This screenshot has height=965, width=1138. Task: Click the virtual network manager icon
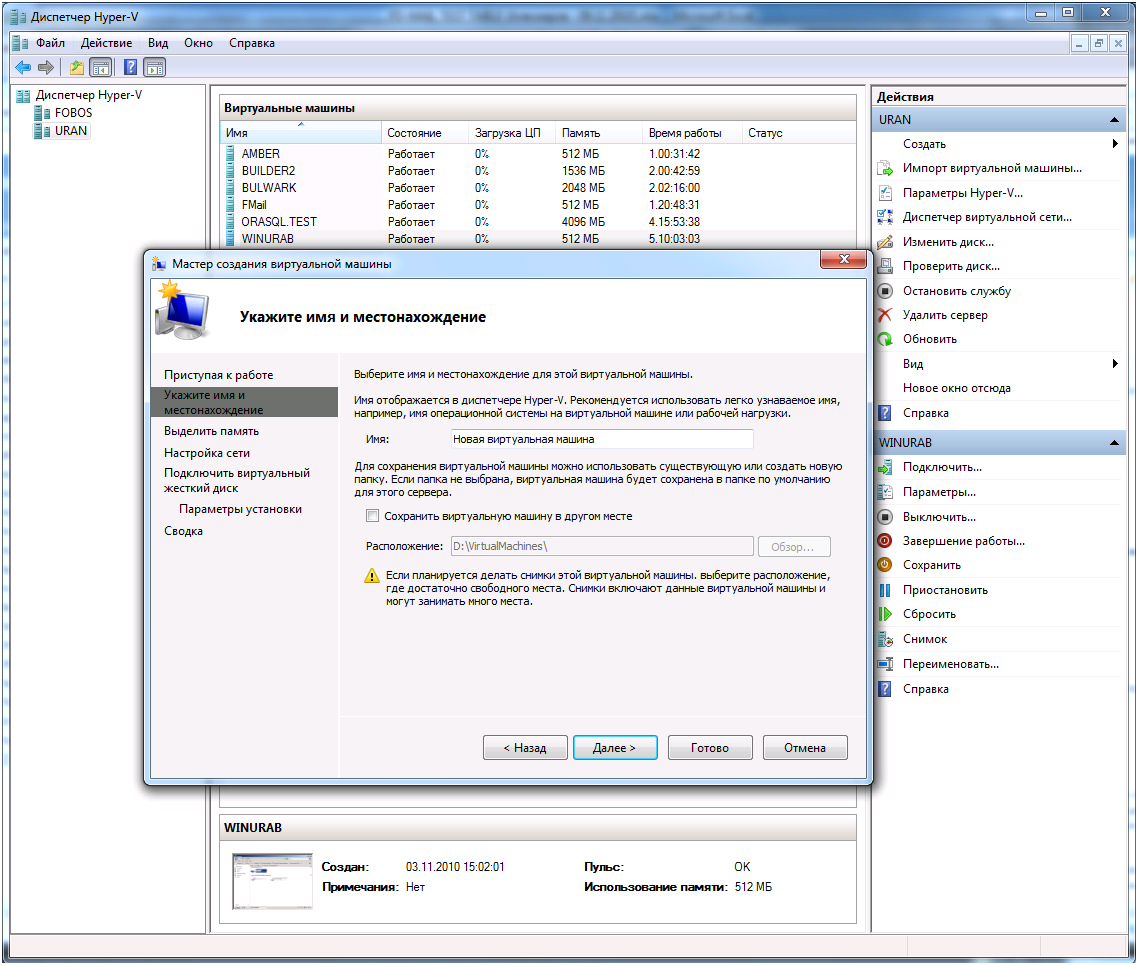pyautogui.click(x=885, y=217)
